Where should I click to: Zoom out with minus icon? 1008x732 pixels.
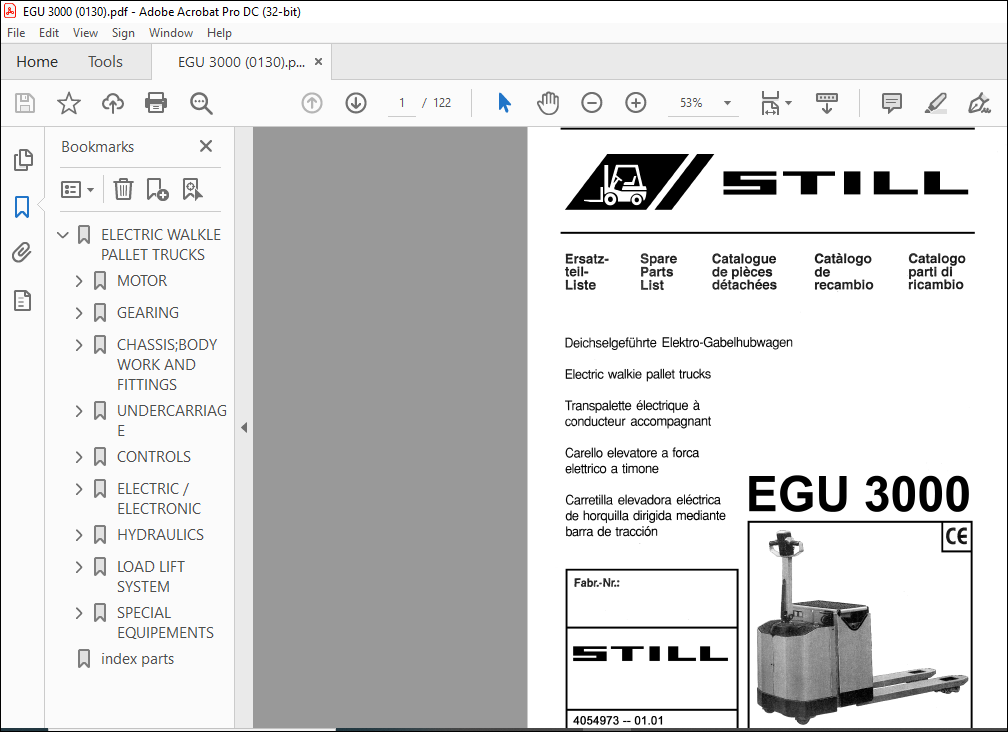591,103
